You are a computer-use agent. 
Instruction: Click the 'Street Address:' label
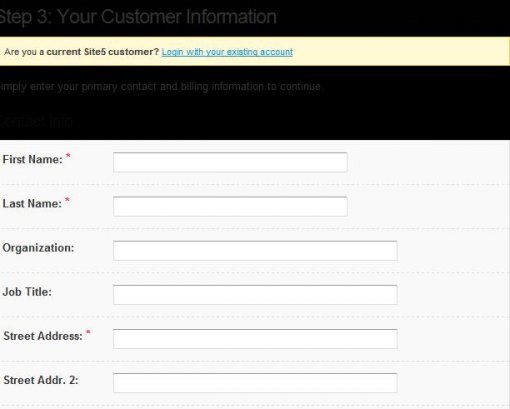pos(43,336)
